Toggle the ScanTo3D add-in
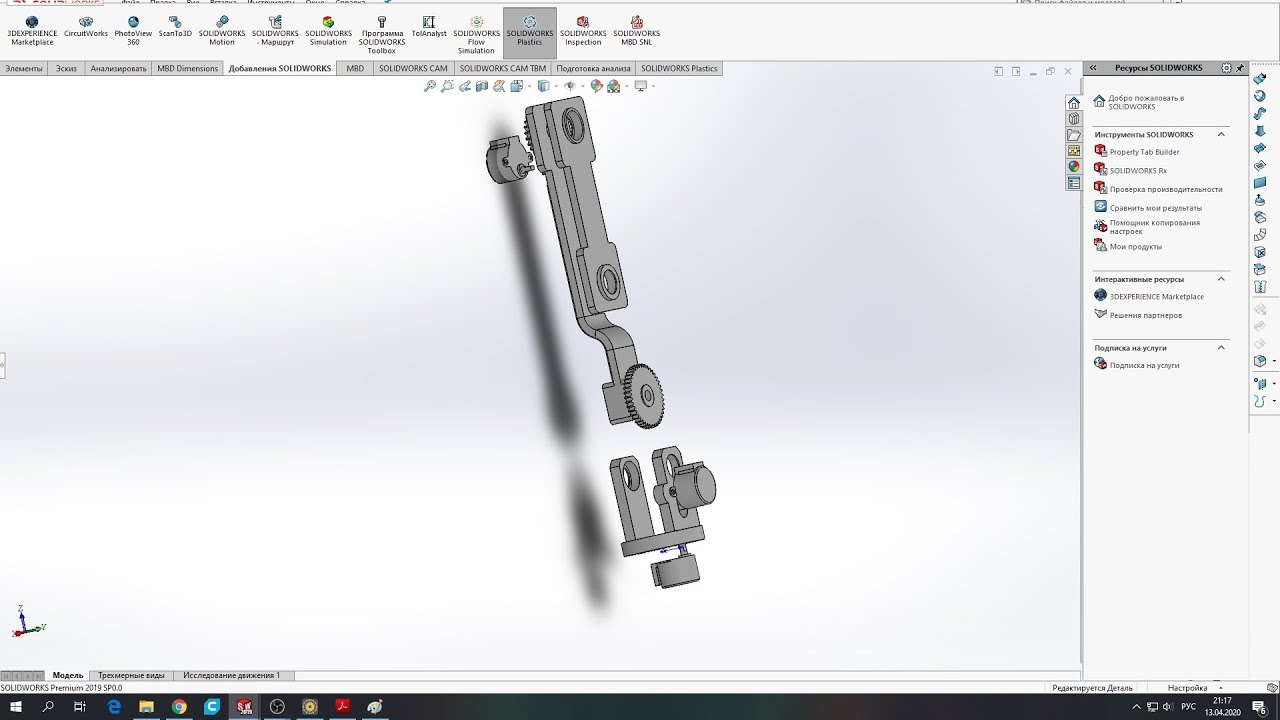This screenshot has height=720, width=1280. click(175, 27)
